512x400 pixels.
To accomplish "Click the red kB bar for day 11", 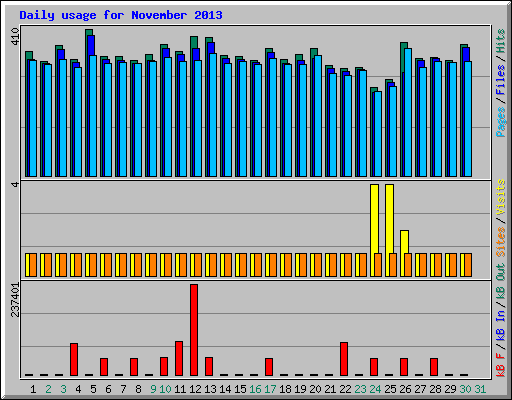I will pos(179,358).
